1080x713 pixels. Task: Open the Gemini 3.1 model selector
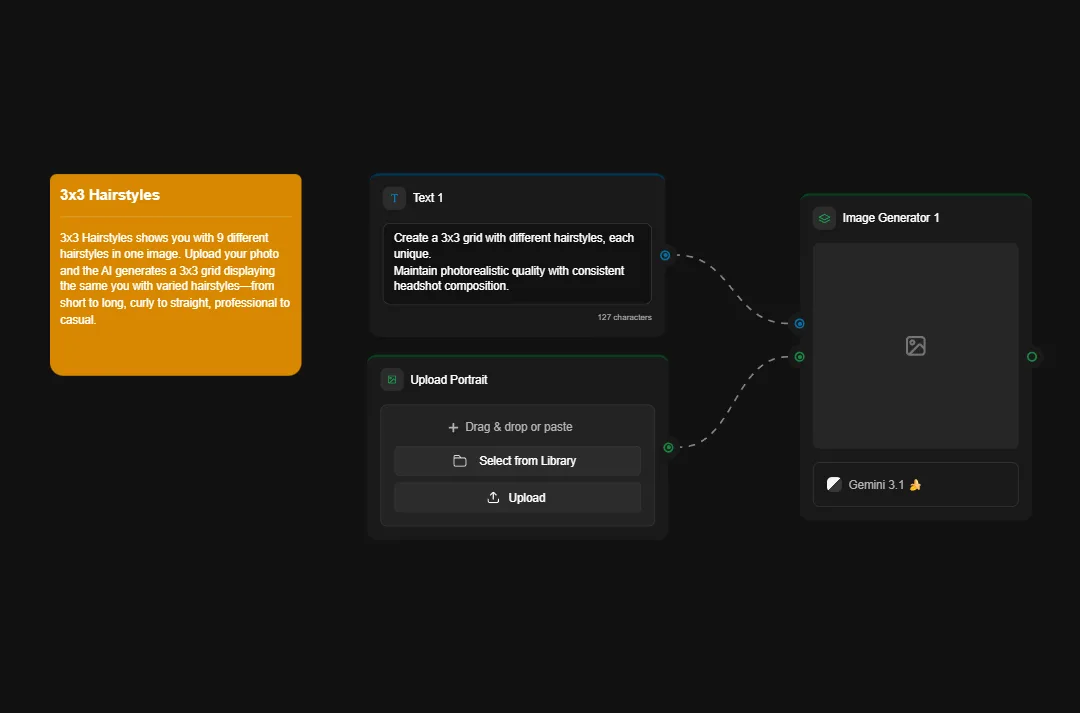coord(915,484)
